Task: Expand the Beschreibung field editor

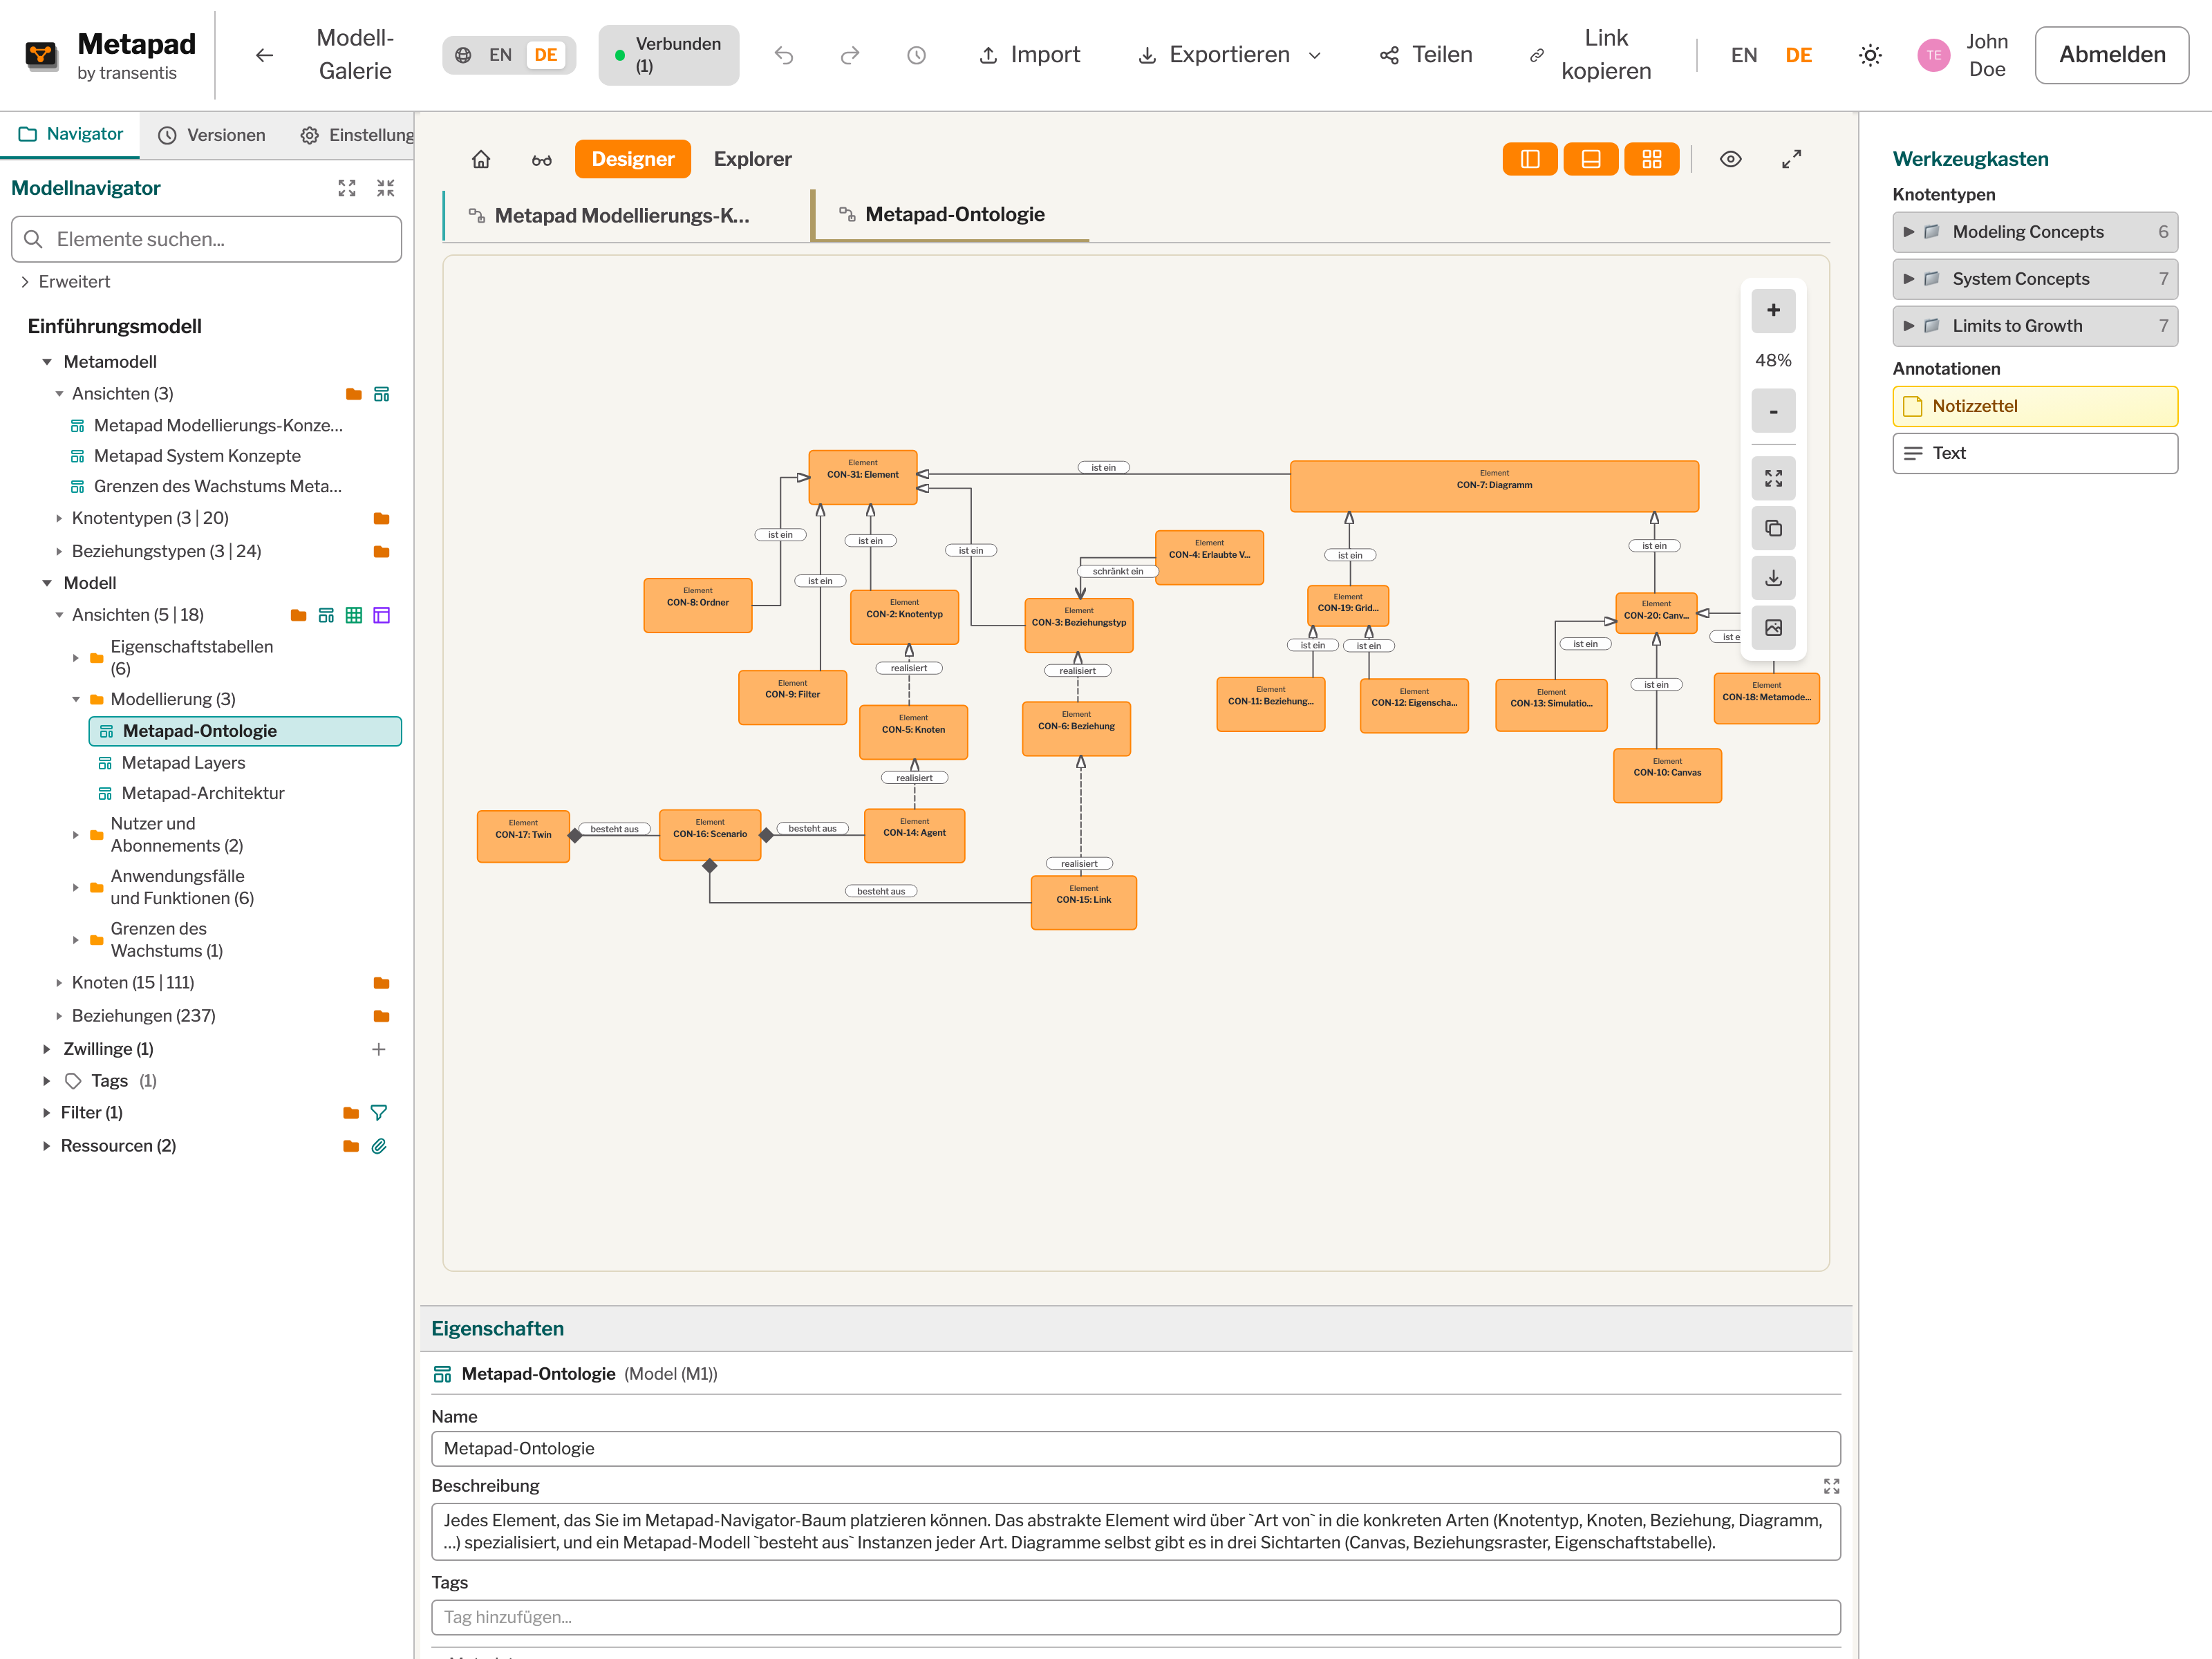Action: click(1831, 1486)
